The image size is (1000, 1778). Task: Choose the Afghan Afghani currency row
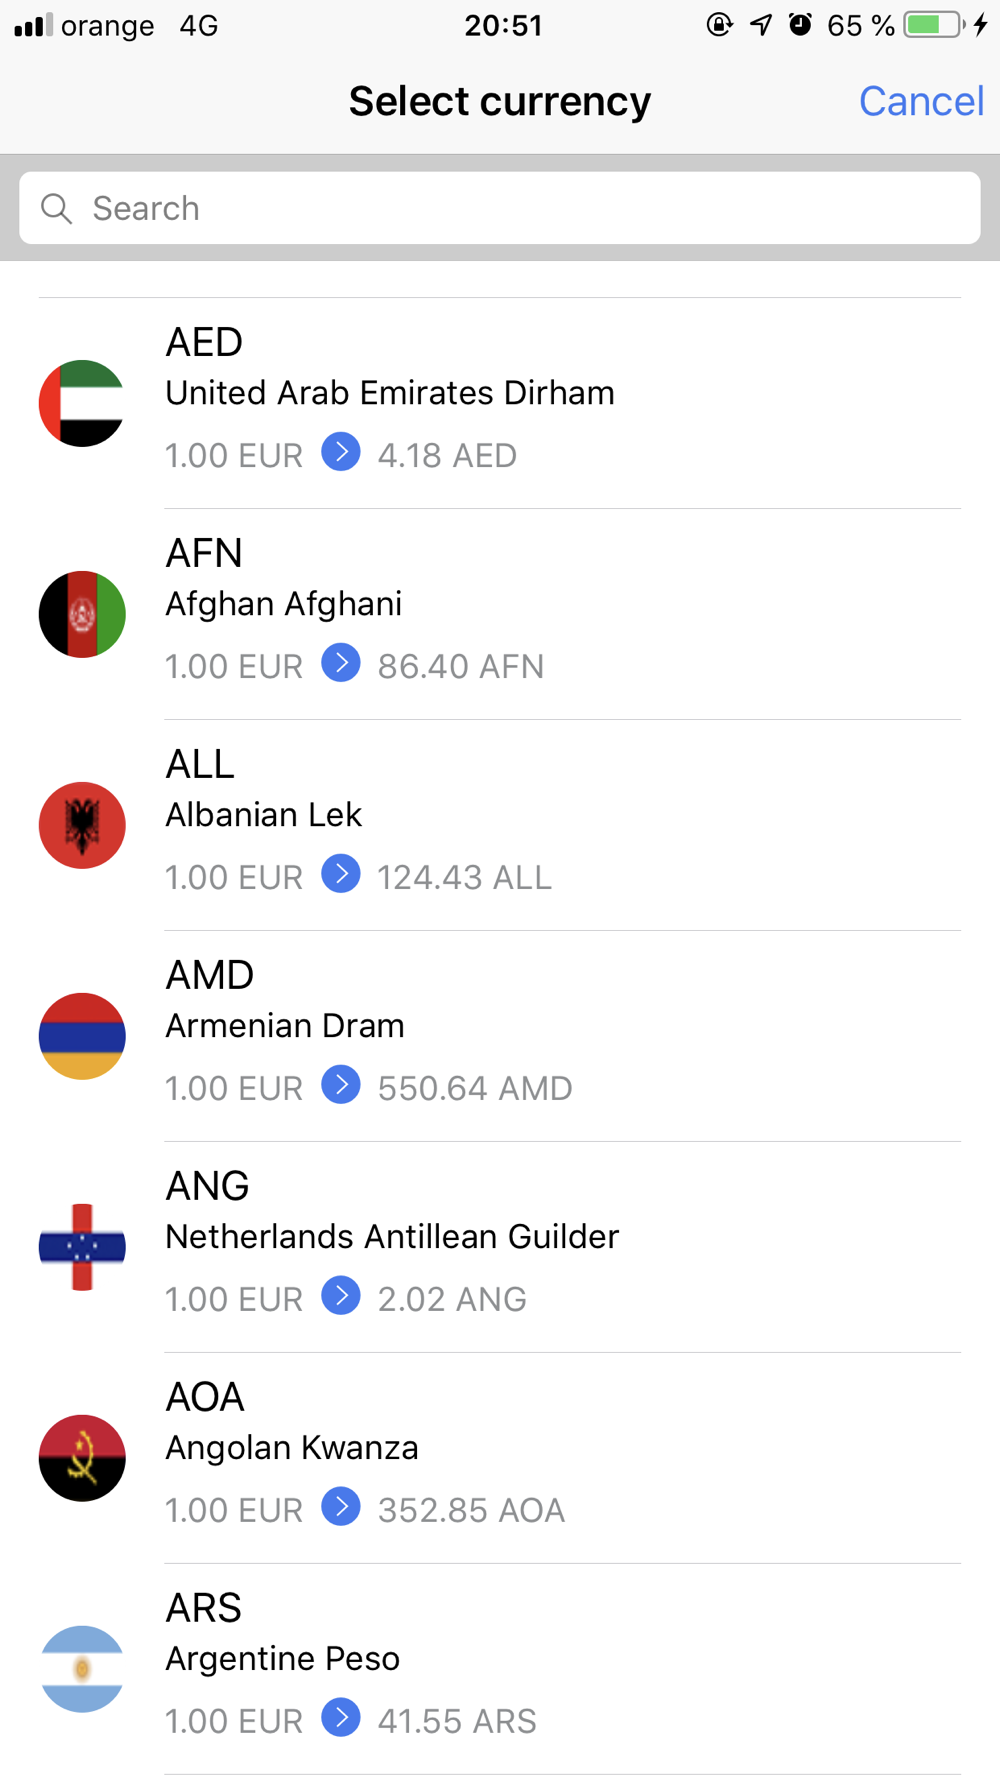(500, 614)
